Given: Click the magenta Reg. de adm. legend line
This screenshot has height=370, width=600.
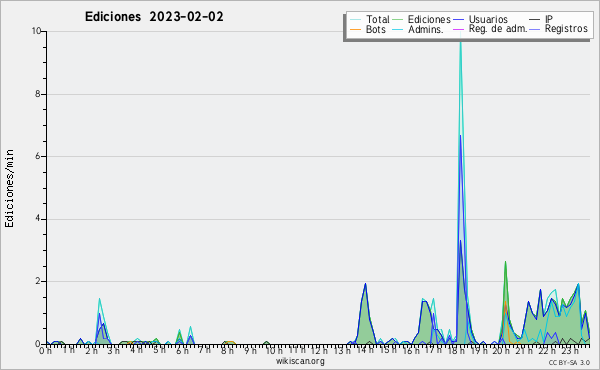Looking at the screenshot, I should click(x=458, y=29).
